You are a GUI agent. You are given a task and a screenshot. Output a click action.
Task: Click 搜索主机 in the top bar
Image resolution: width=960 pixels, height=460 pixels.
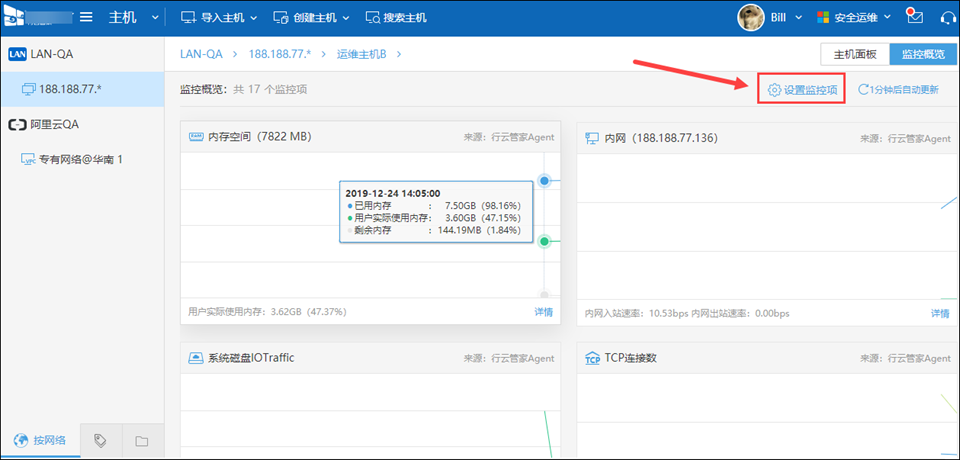coord(396,18)
